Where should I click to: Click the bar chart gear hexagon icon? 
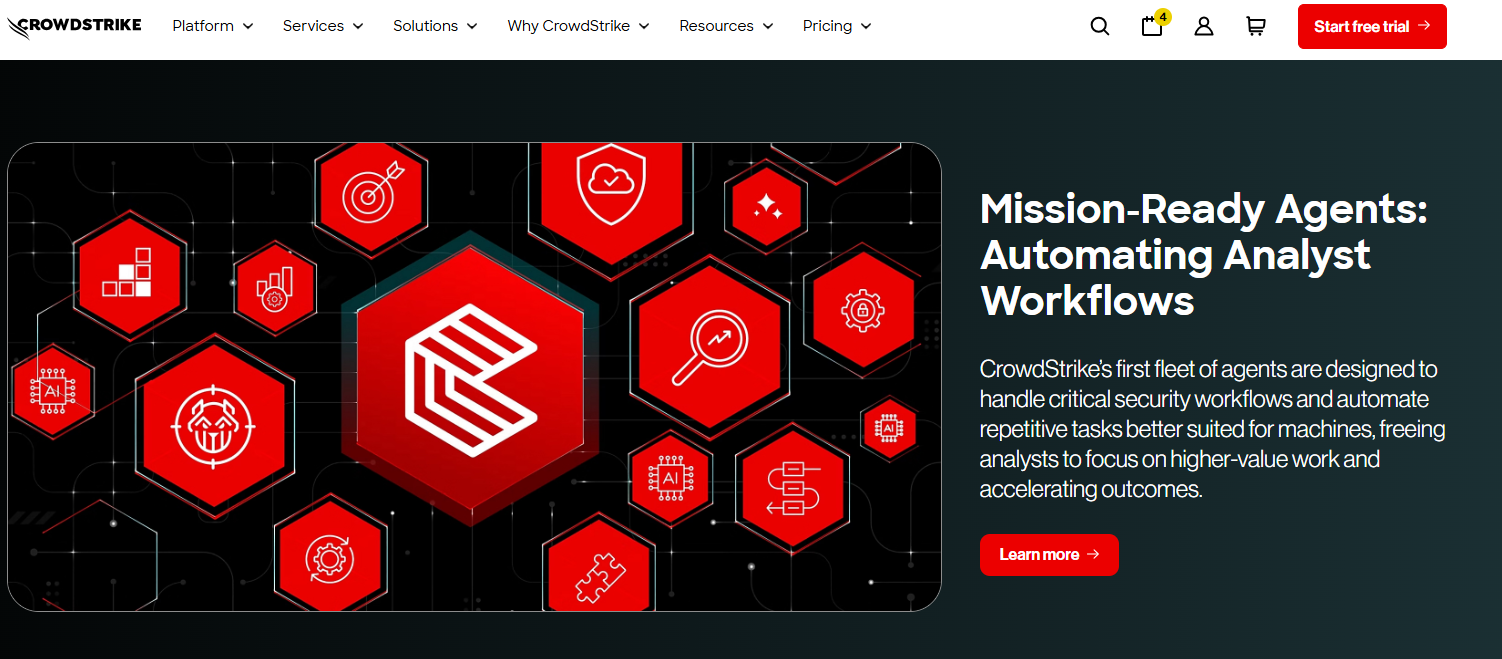pyautogui.click(x=275, y=288)
